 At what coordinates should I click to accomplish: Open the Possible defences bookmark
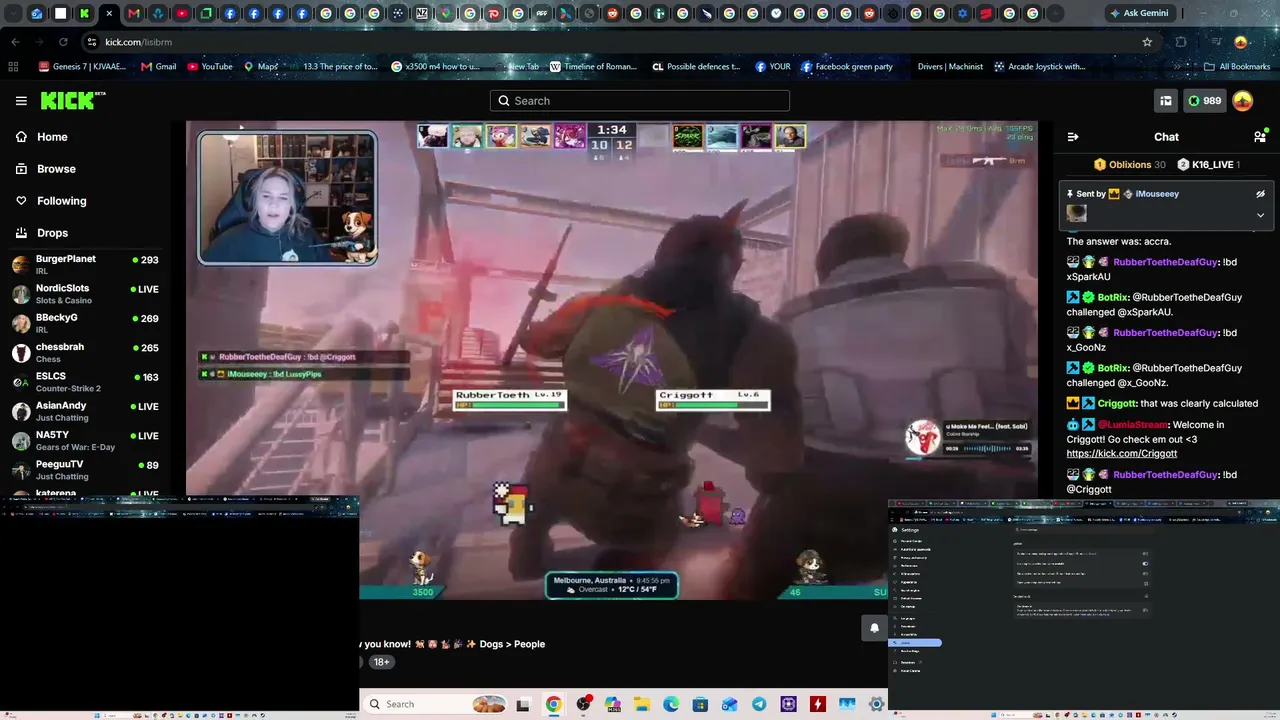click(x=696, y=67)
